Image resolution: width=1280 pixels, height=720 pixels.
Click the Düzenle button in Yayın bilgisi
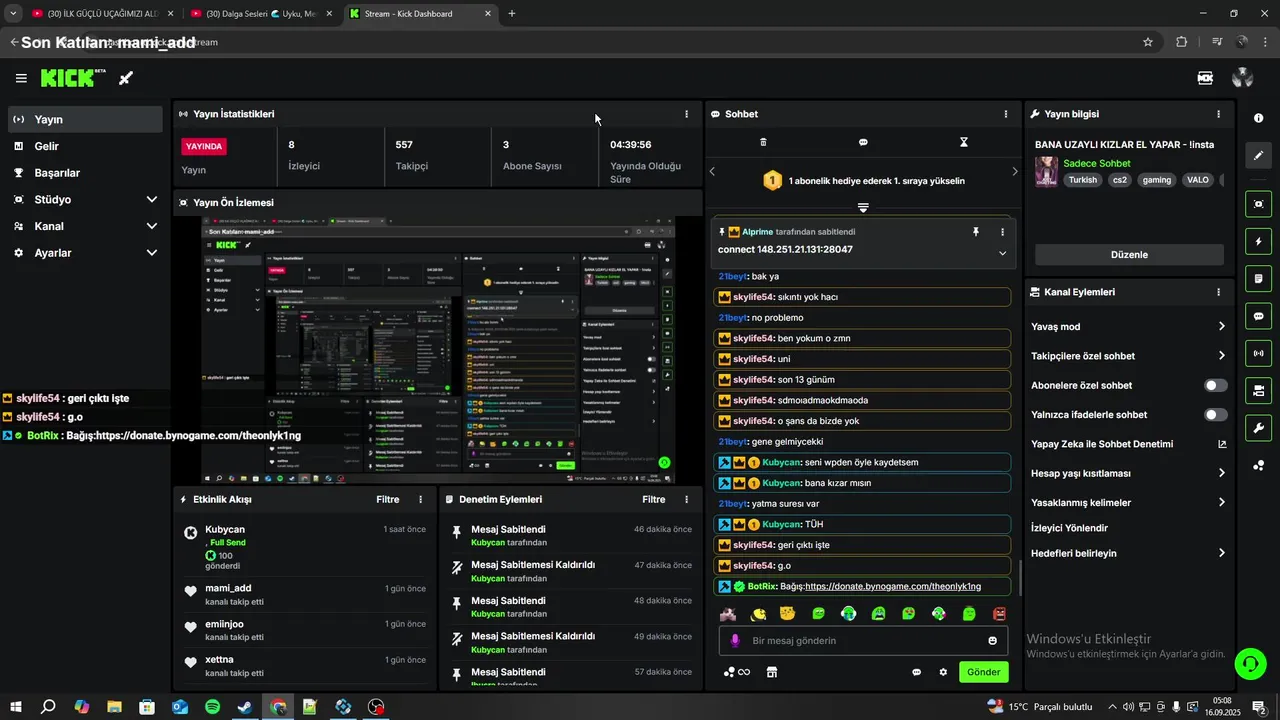pyautogui.click(x=1129, y=255)
